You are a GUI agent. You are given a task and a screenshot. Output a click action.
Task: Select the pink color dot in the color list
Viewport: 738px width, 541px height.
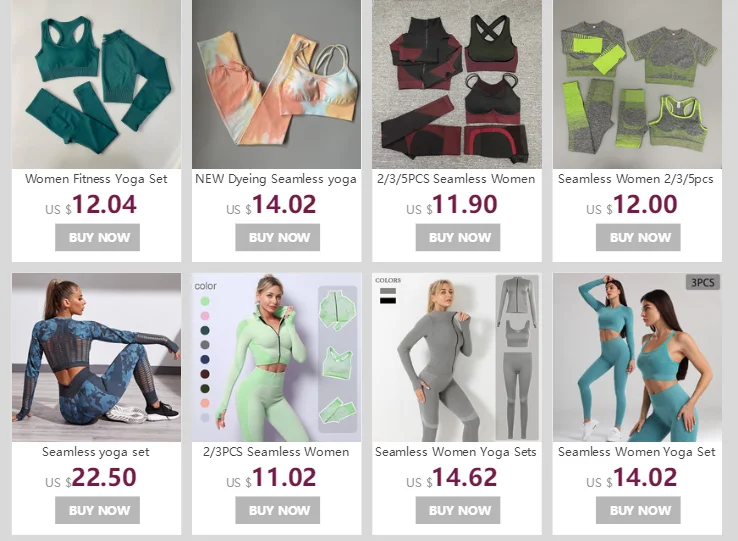pos(205,315)
